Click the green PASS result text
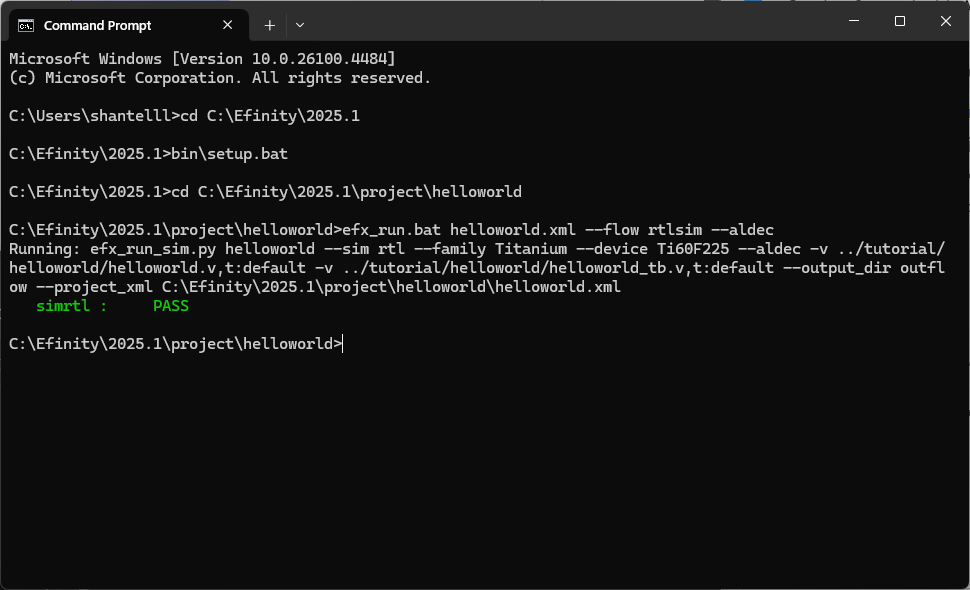This screenshot has height=590, width=970. [x=171, y=306]
